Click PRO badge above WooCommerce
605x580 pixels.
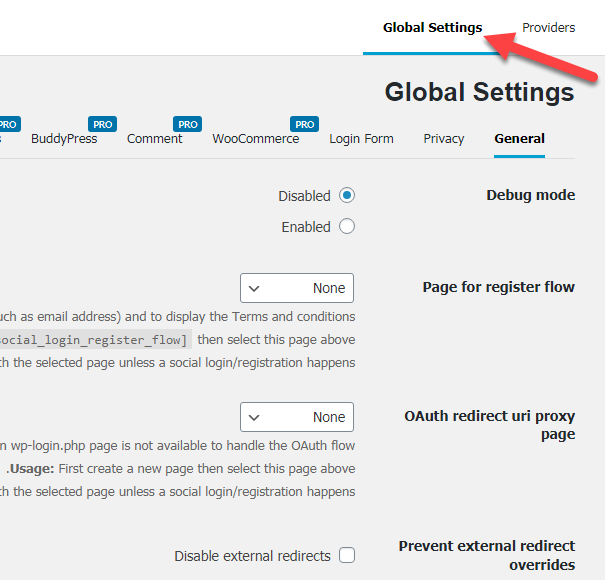[304, 124]
